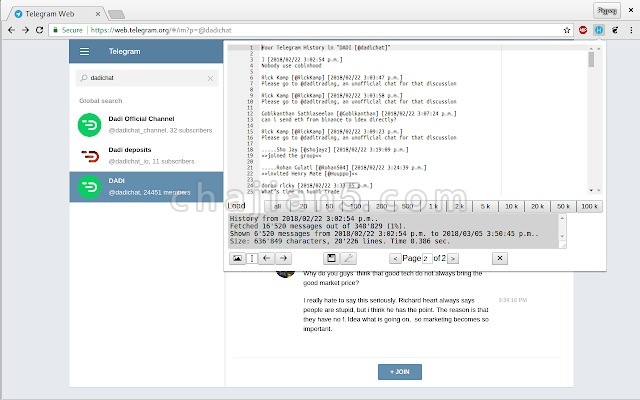Click the page number input field

pyautogui.click(x=427, y=258)
